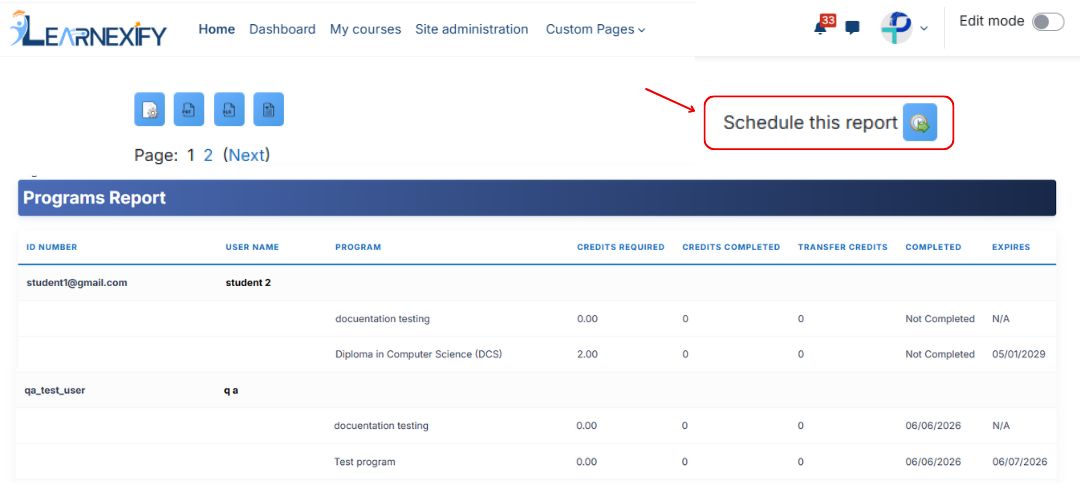Click 06/06/2026 in the Test program row

933,462
